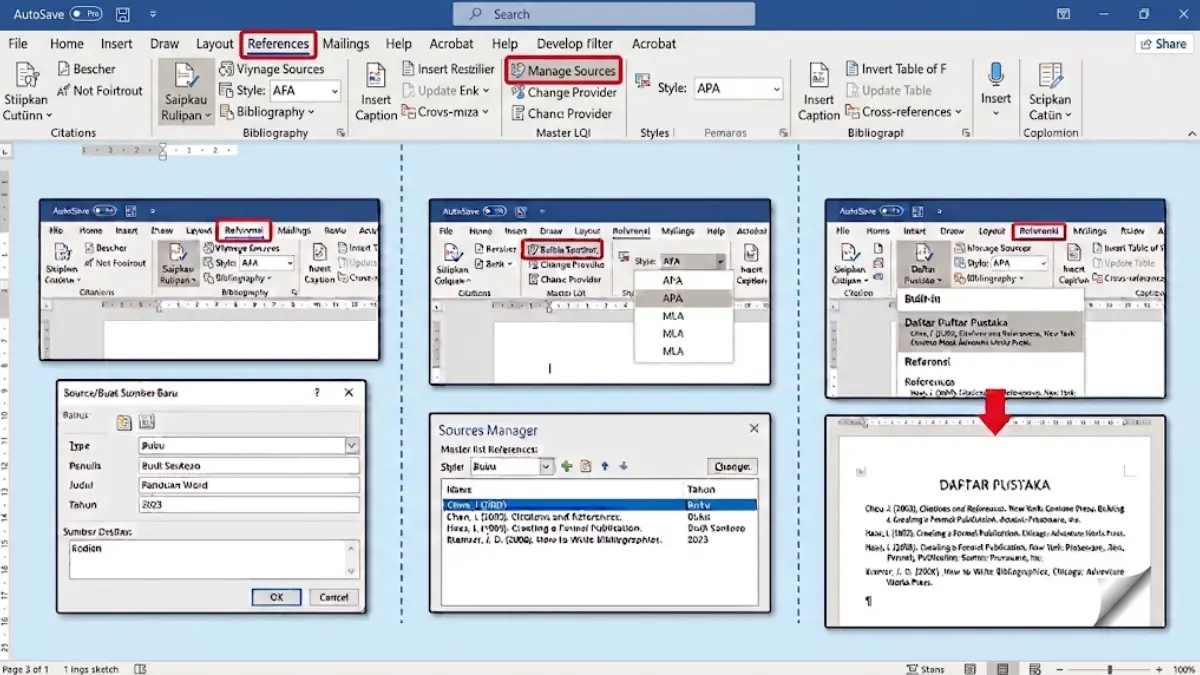Click the Save disk icon in title bar

(123, 15)
